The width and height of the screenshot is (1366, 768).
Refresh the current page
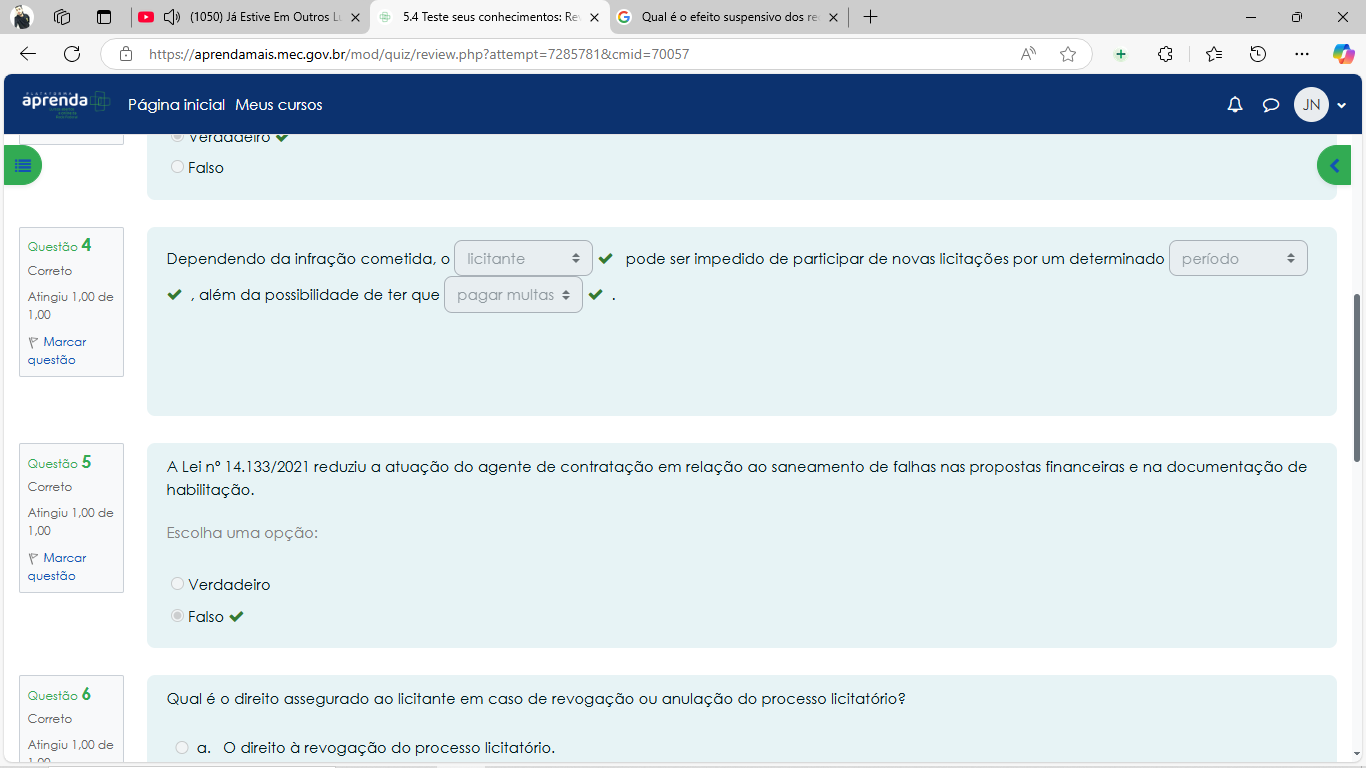[72, 54]
